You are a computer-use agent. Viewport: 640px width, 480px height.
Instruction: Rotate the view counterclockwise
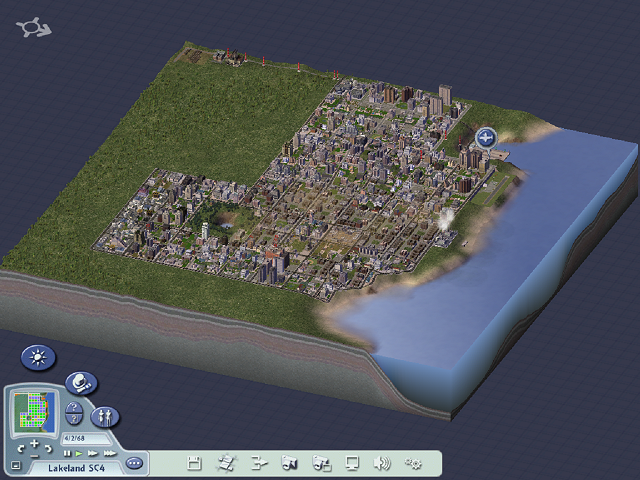[20, 450]
